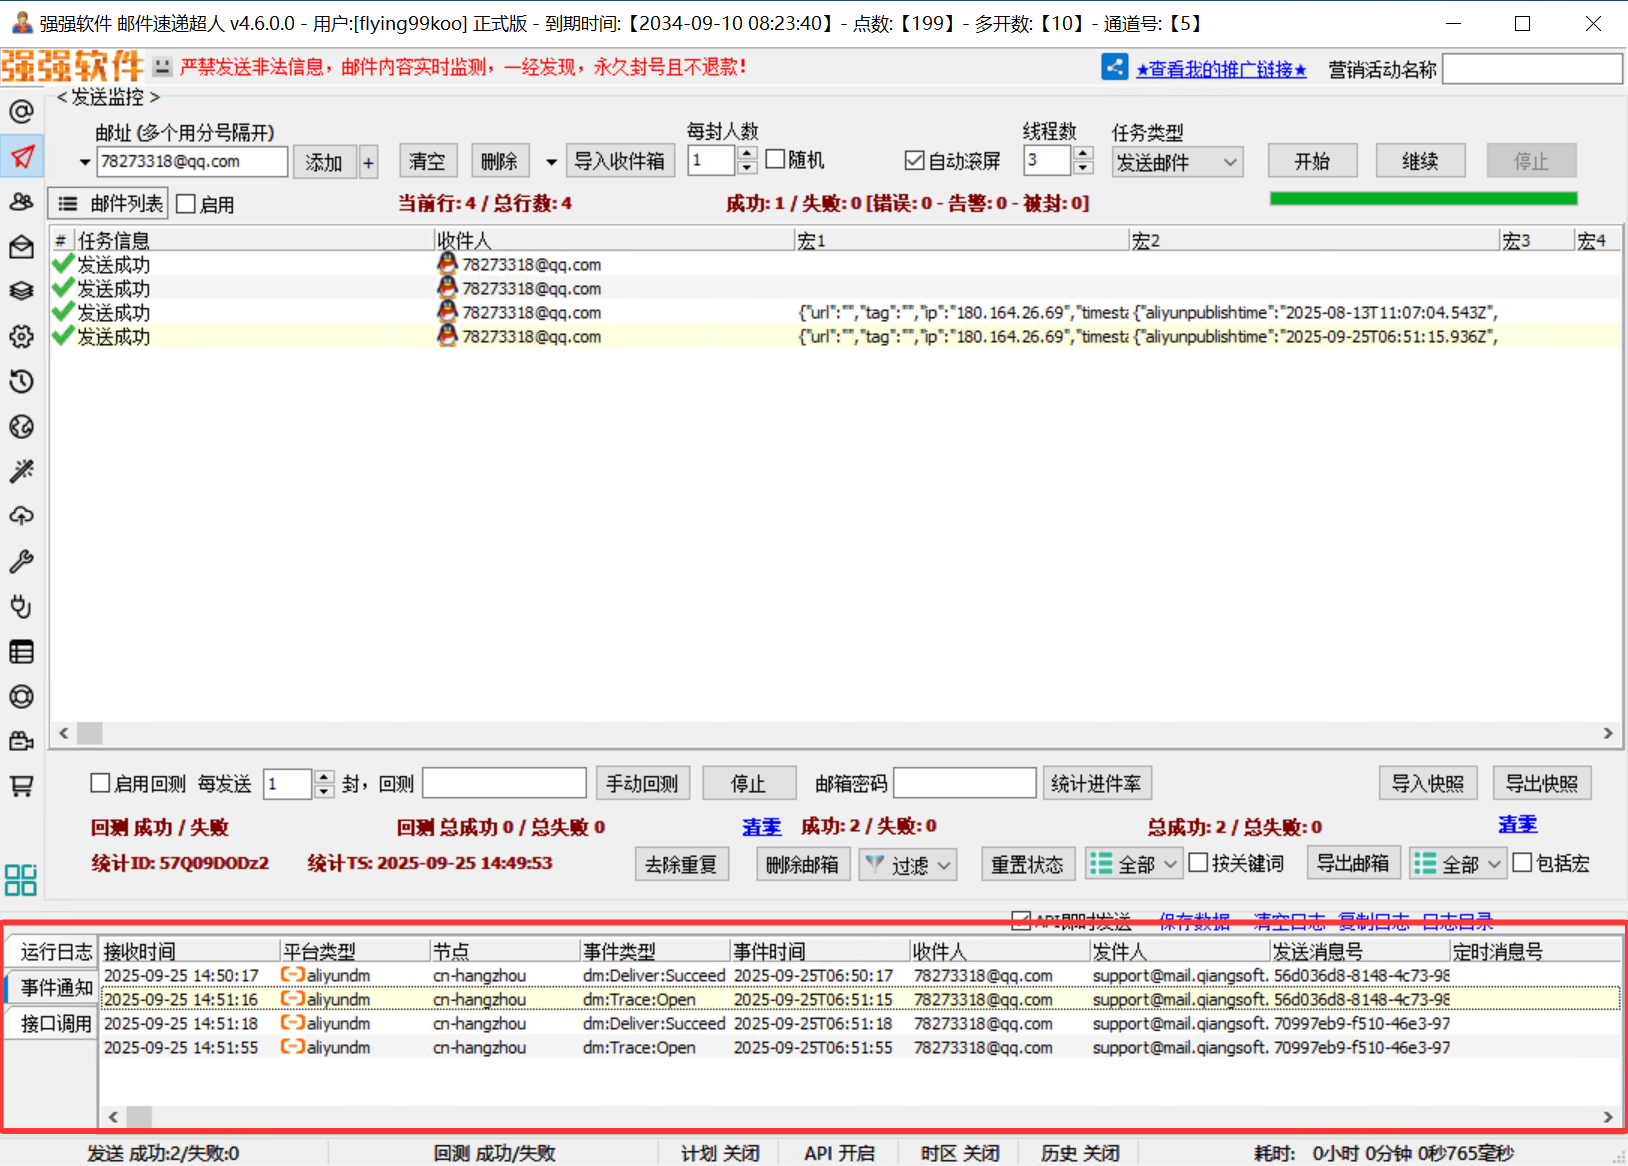Uncheck the 自动滚屏 checkbox
Image resolution: width=1628 pixels, height=1166 pixels.
pyautogui.click(x=914, y=160)
